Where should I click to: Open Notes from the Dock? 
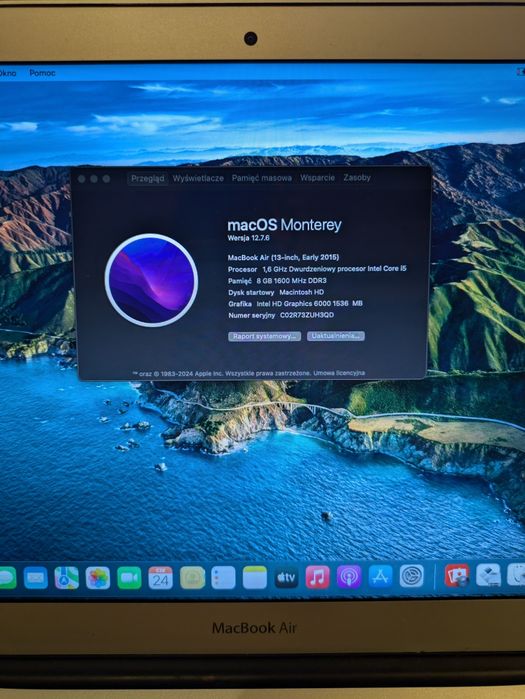(254, 578)
